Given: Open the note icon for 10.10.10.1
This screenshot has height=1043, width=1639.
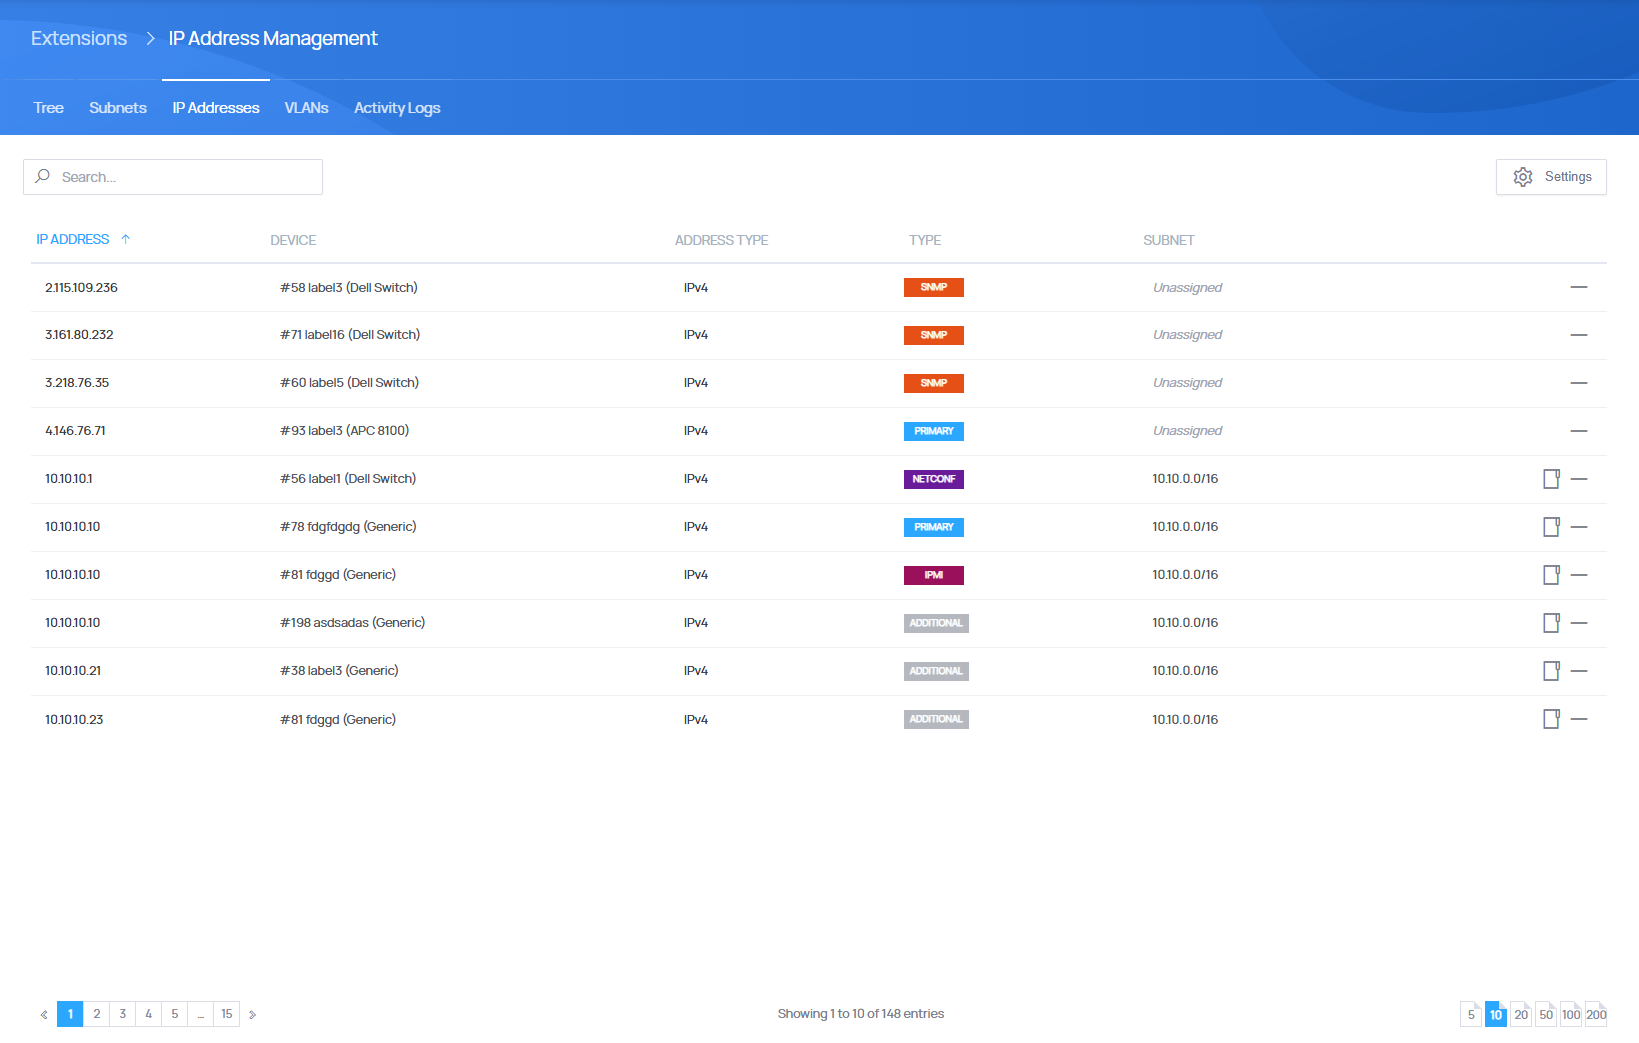Looking at the screenshot, I should pos(1551,479).
